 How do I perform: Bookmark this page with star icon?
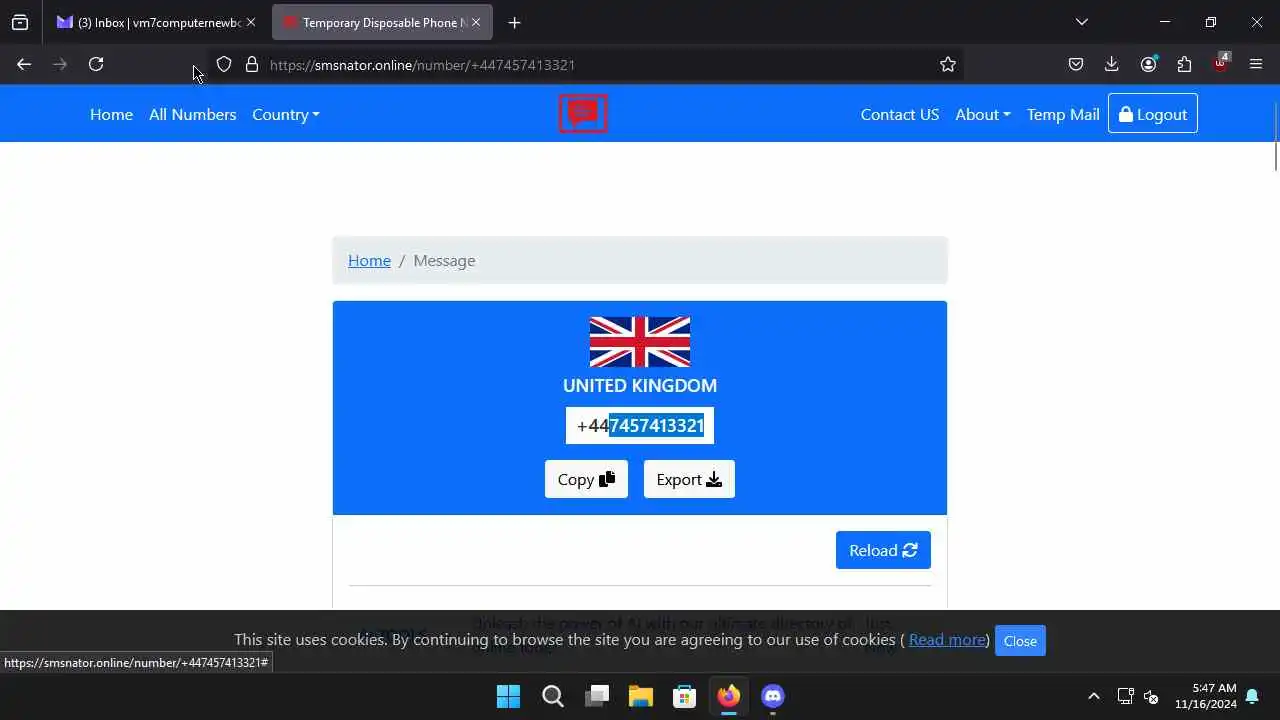coord(948,64)
